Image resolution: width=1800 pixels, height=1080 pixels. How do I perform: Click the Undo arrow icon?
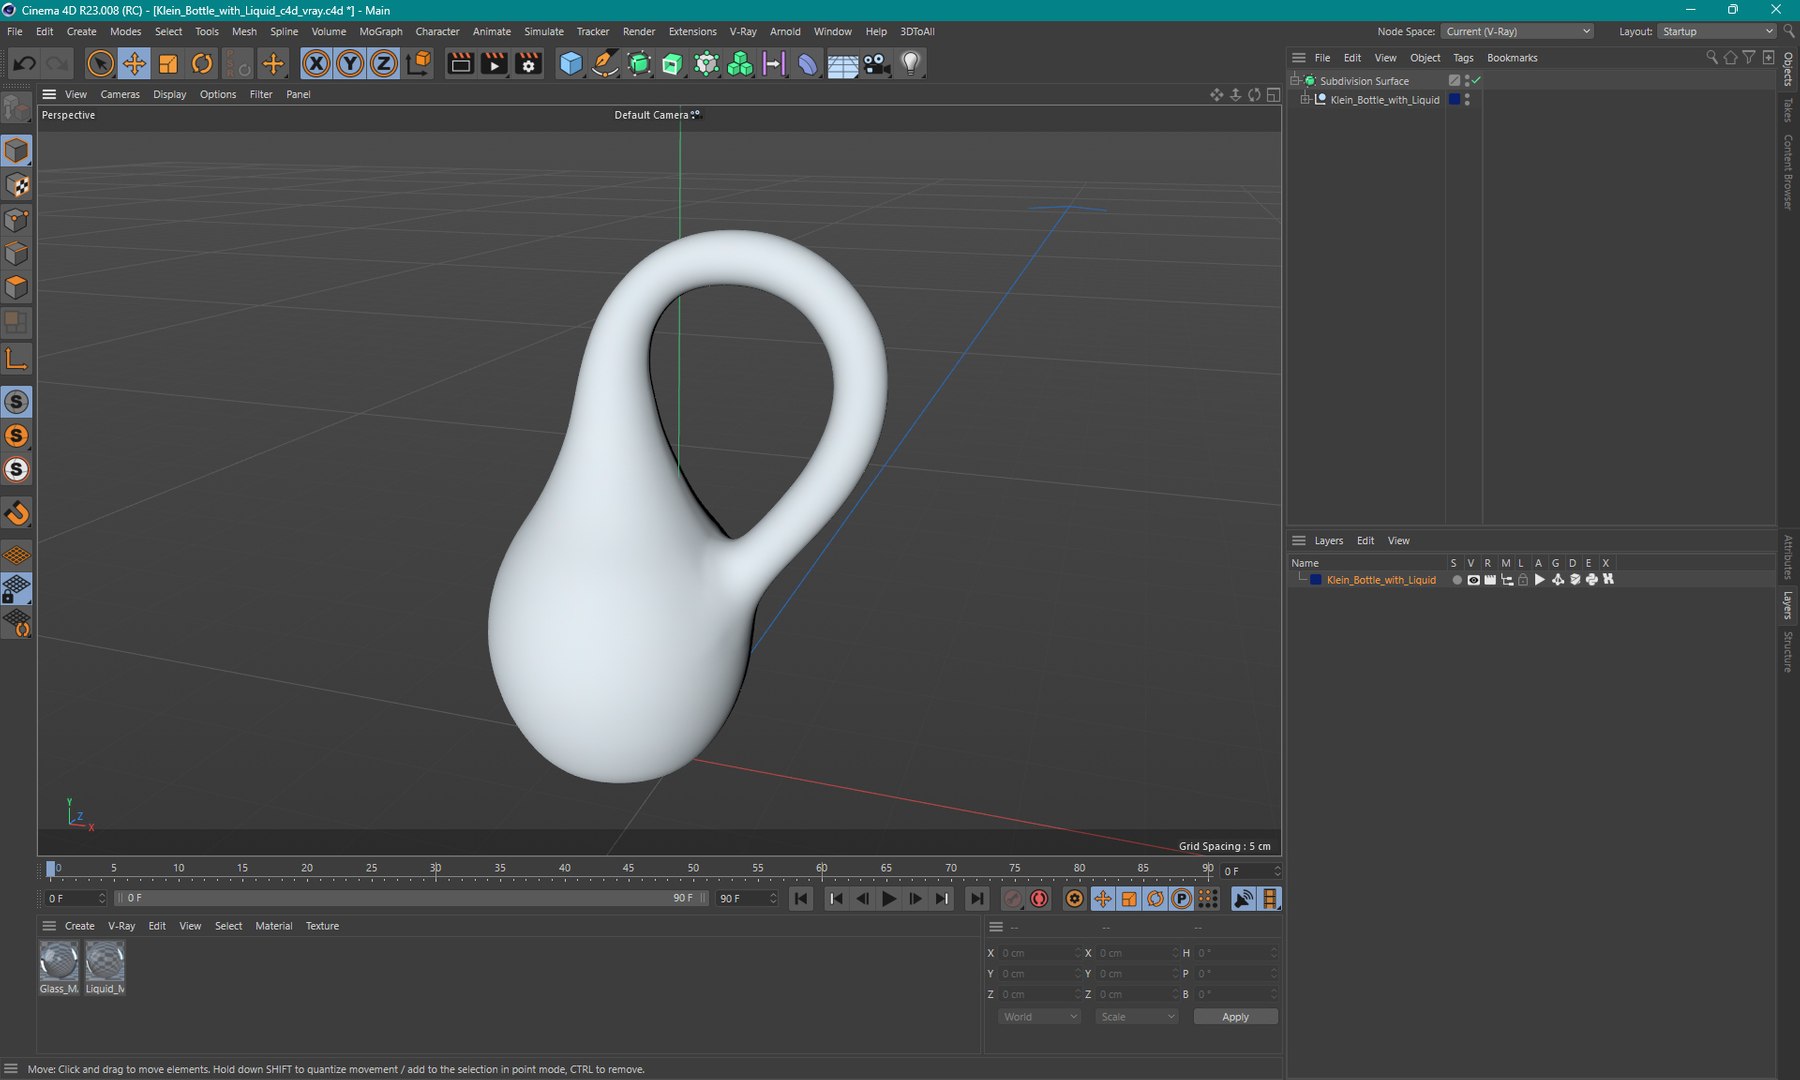(24, 64)
